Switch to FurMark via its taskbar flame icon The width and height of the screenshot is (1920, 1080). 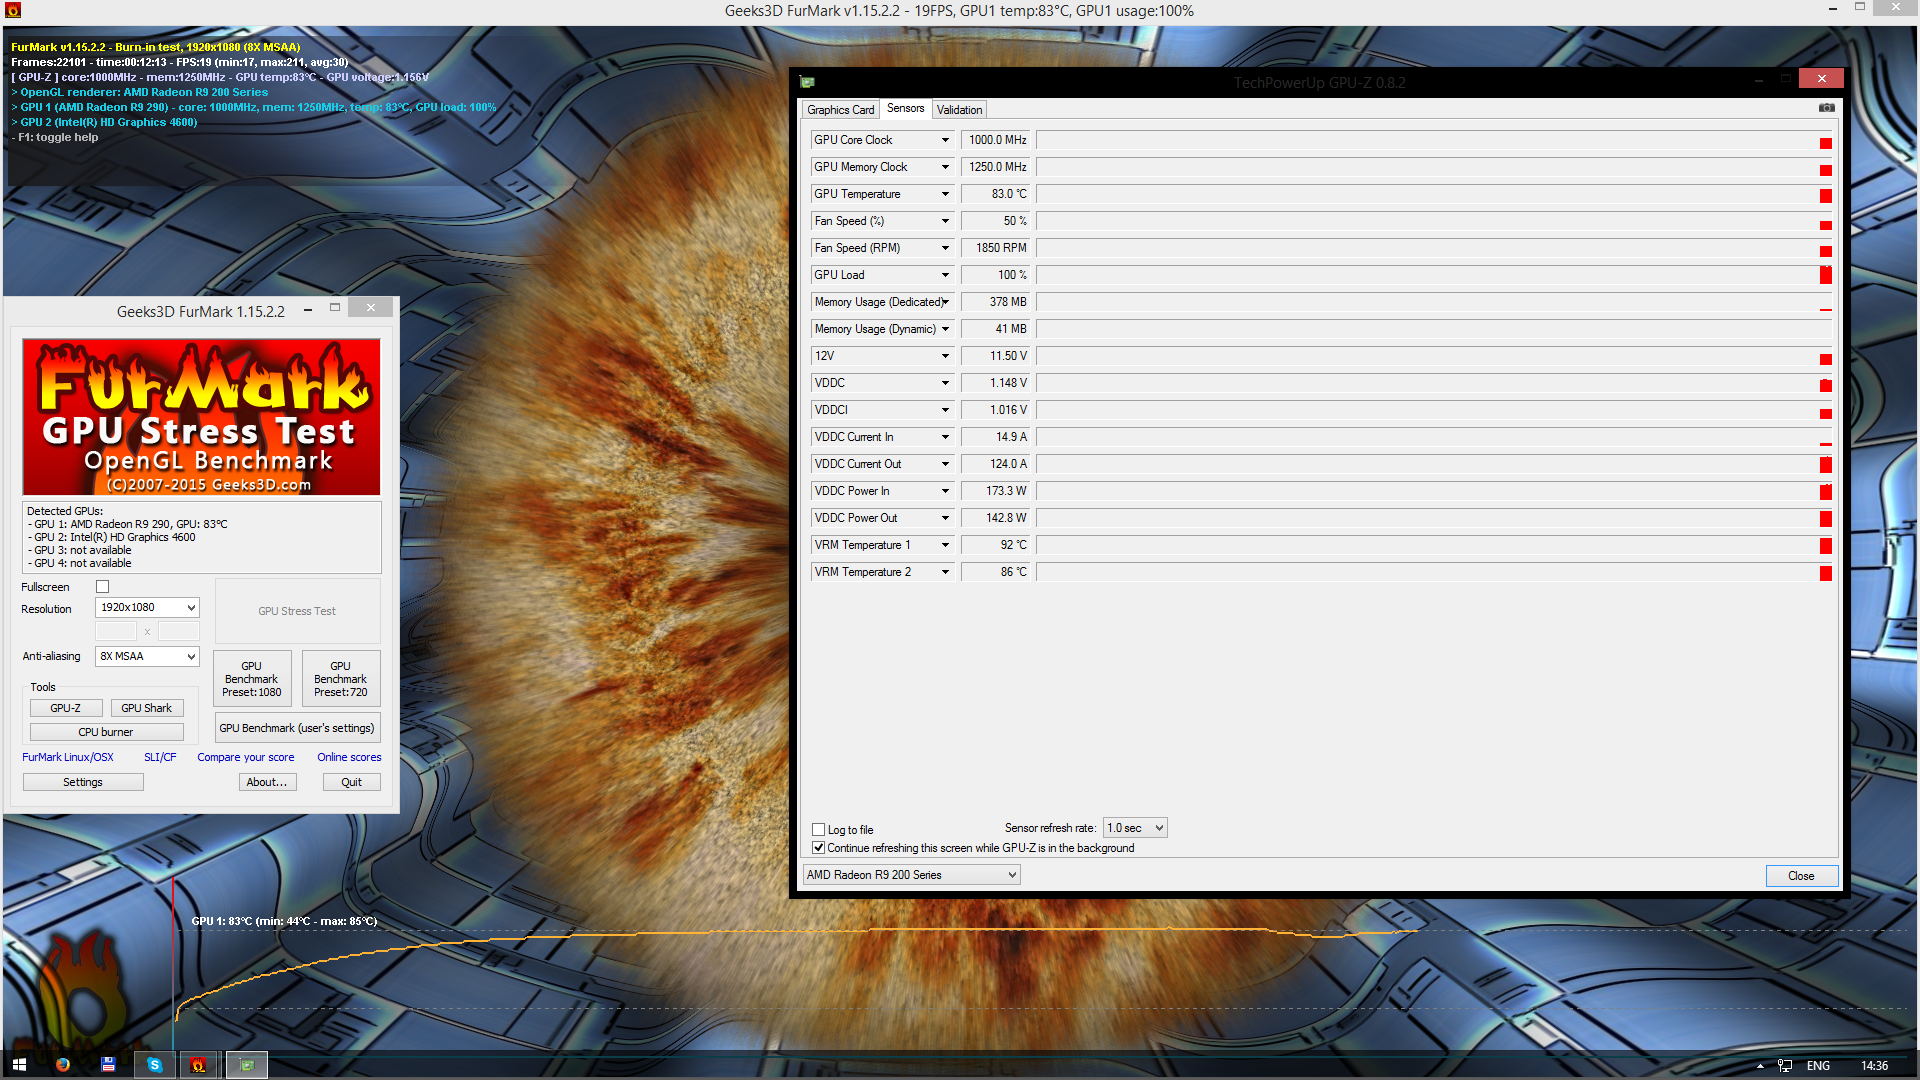pos(198,1065)
